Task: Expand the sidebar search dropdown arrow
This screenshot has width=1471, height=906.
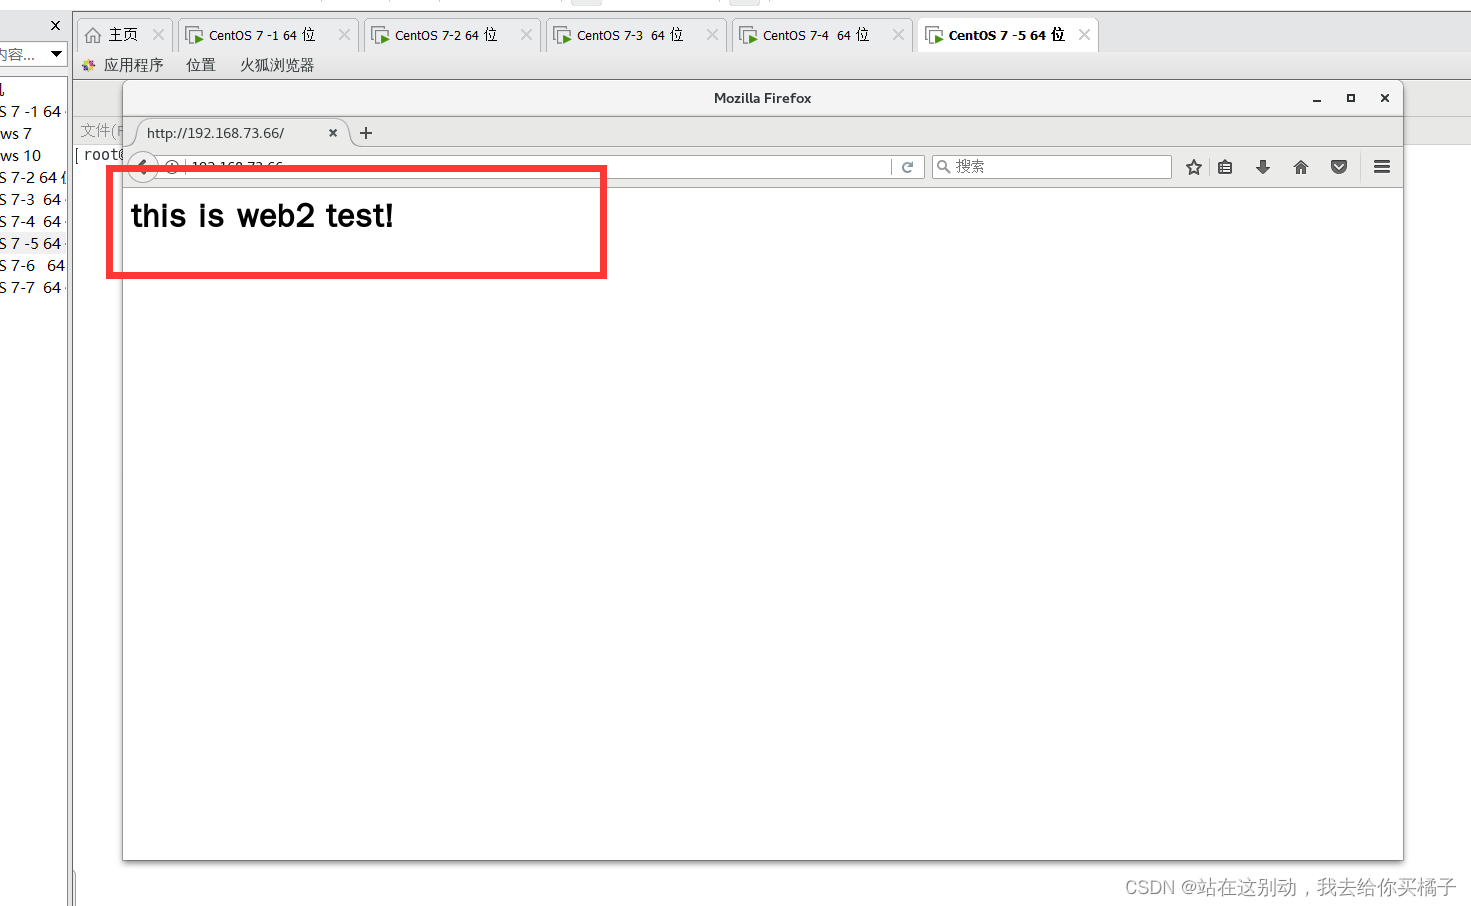Action: pos(56,53)
